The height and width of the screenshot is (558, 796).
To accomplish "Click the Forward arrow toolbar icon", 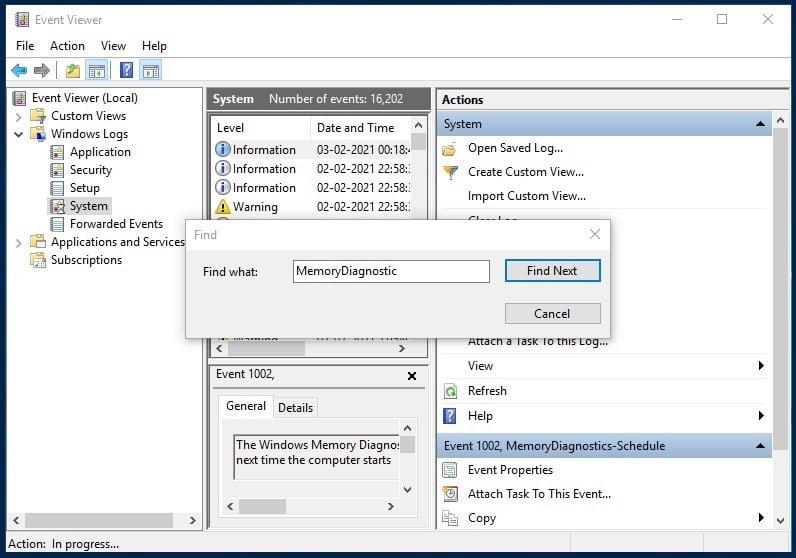I will pyautogui.click(x=42, y=71).
